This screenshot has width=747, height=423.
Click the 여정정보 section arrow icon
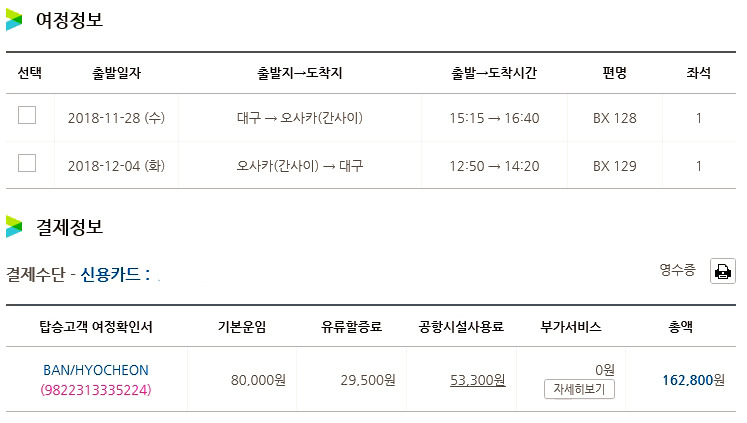tap(14, 20)
